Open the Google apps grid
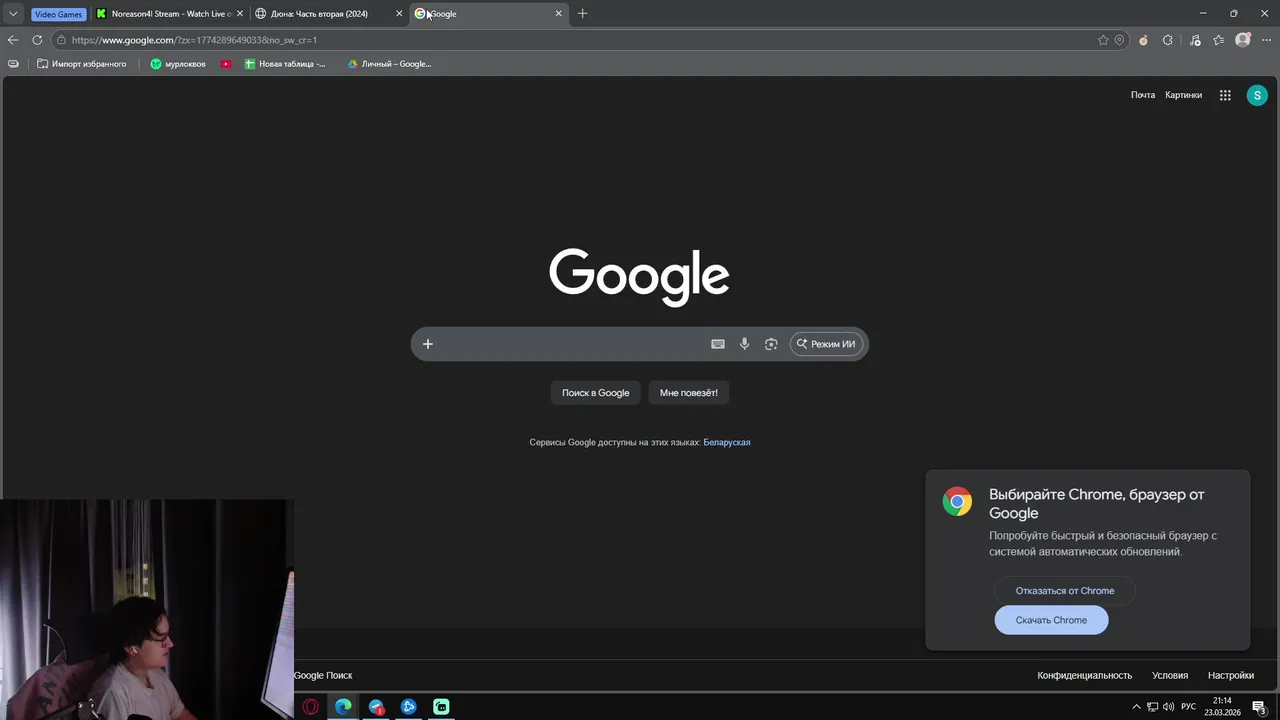Screen dimensions: 1280x720 pos(1225,95)
